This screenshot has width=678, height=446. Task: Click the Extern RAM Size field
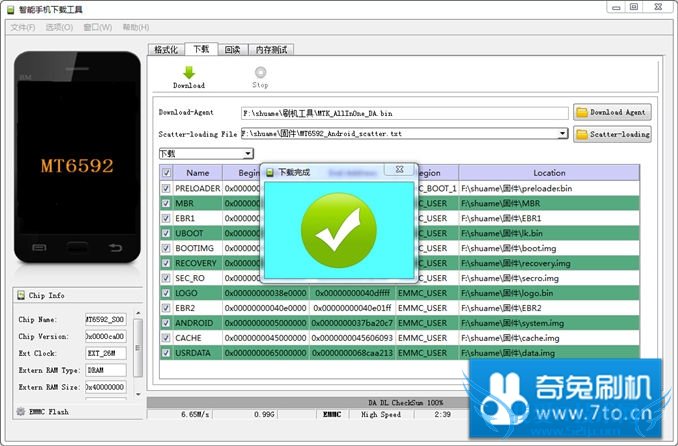[x=106, y=387]
